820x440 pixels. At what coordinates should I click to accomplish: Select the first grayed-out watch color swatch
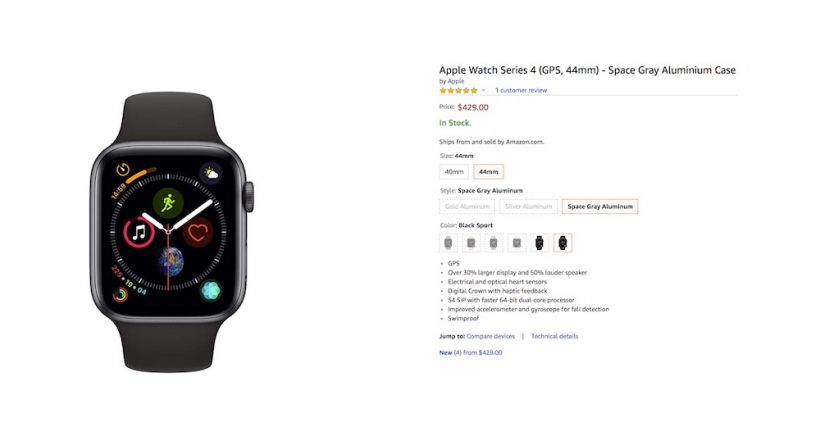[x=448, y=243]
